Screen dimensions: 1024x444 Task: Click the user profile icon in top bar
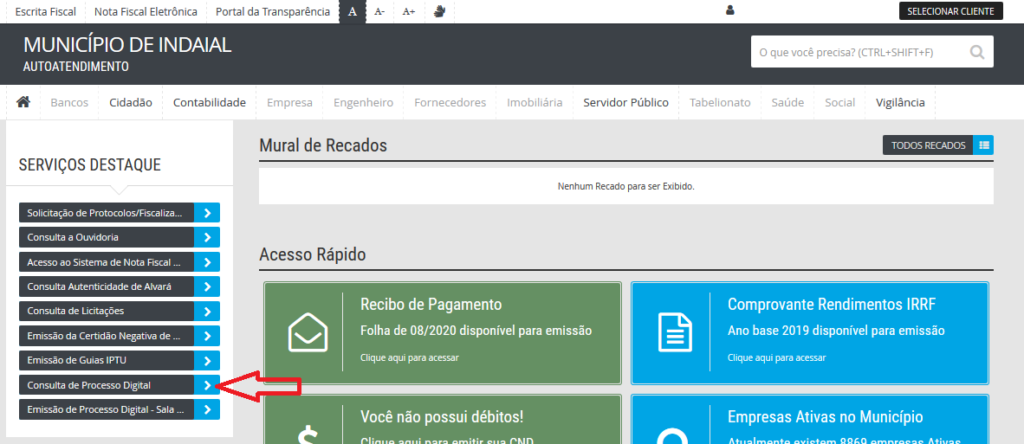tap(730, 11)
